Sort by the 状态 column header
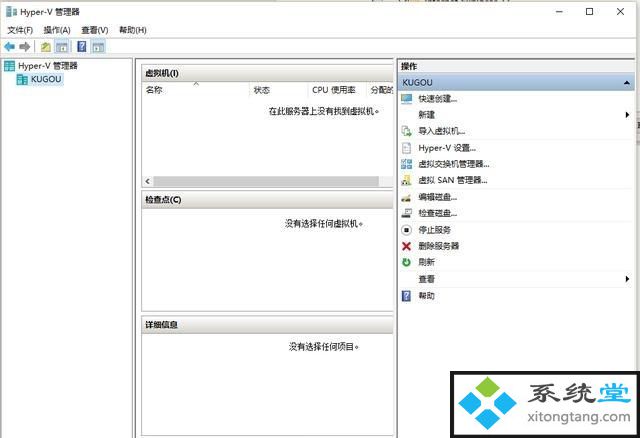The height and width of the screenshot is (438, 640). point(278,90)
